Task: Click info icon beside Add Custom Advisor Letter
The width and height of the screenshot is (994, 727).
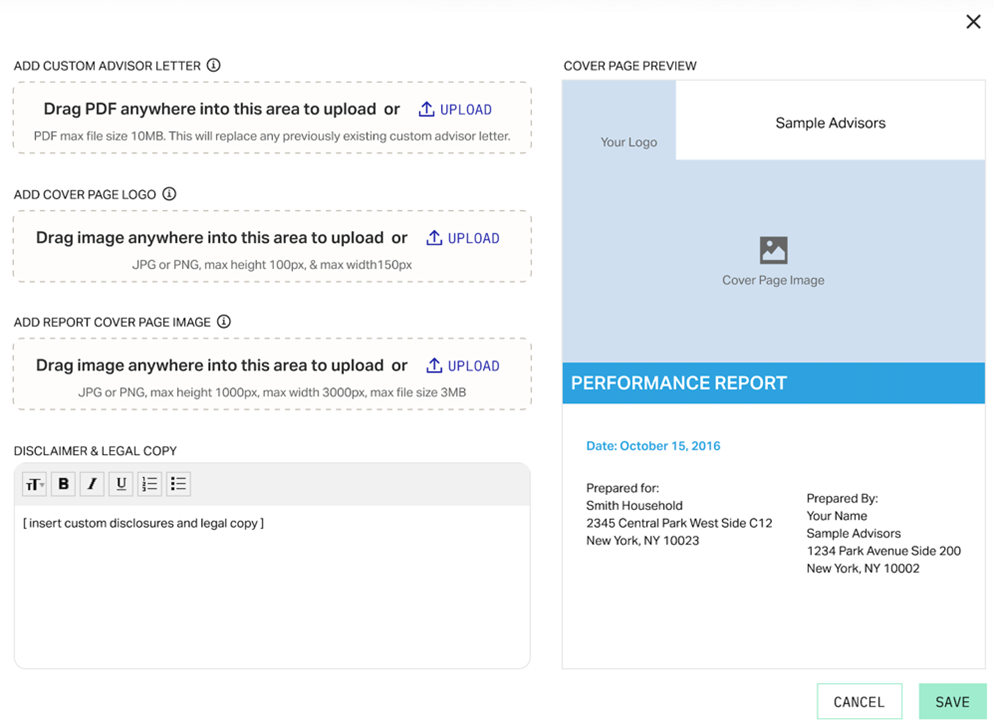Action: tap(213, 65)
